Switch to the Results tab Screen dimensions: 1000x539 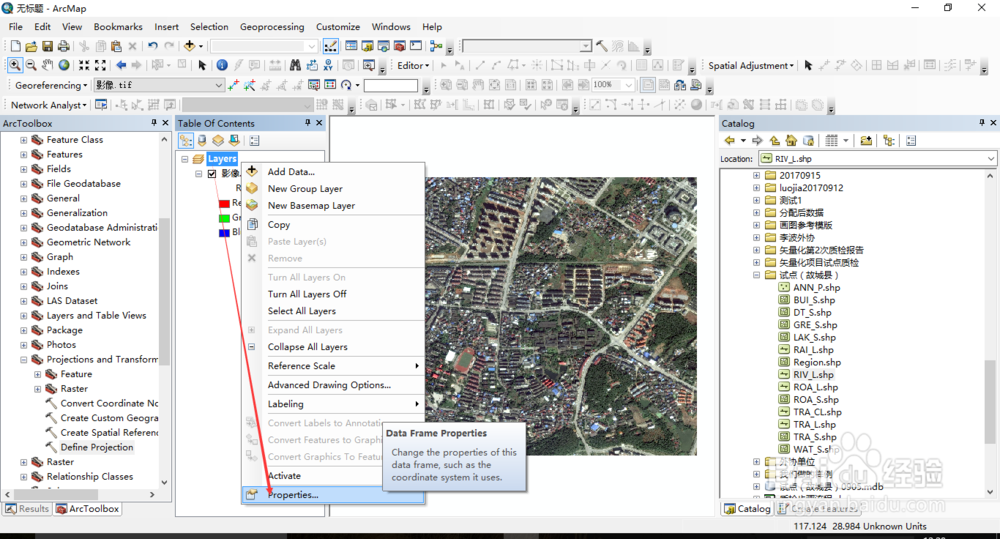point(27,509)
